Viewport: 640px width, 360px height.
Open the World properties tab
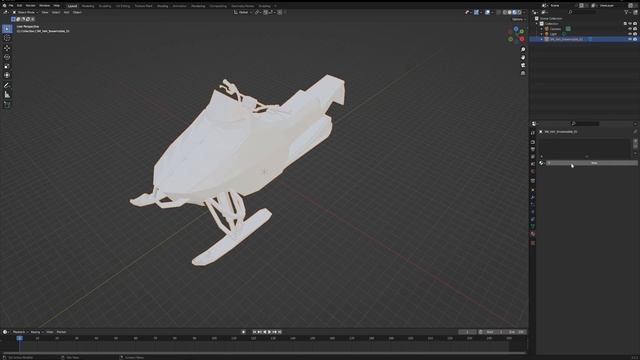click(x=533, y=172)
